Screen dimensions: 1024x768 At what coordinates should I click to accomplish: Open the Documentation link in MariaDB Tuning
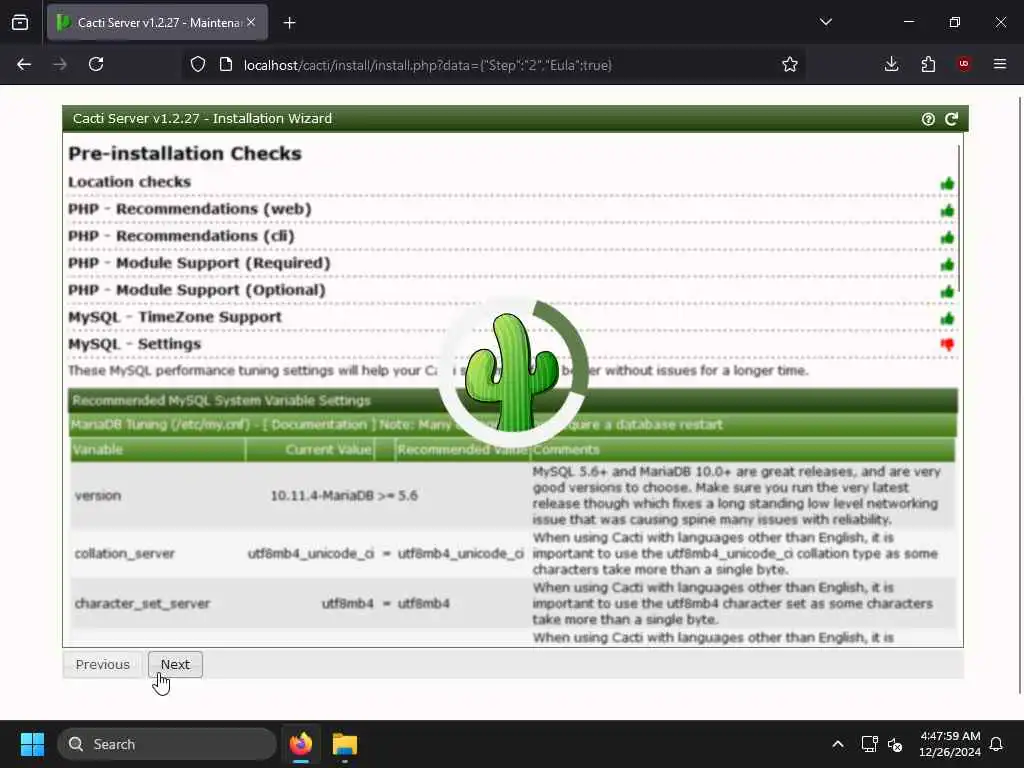(319, 424)
